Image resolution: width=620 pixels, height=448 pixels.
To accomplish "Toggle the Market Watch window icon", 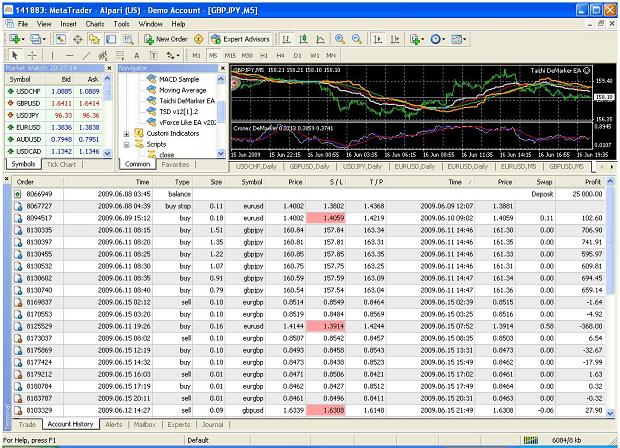I will tap(60, 39).
